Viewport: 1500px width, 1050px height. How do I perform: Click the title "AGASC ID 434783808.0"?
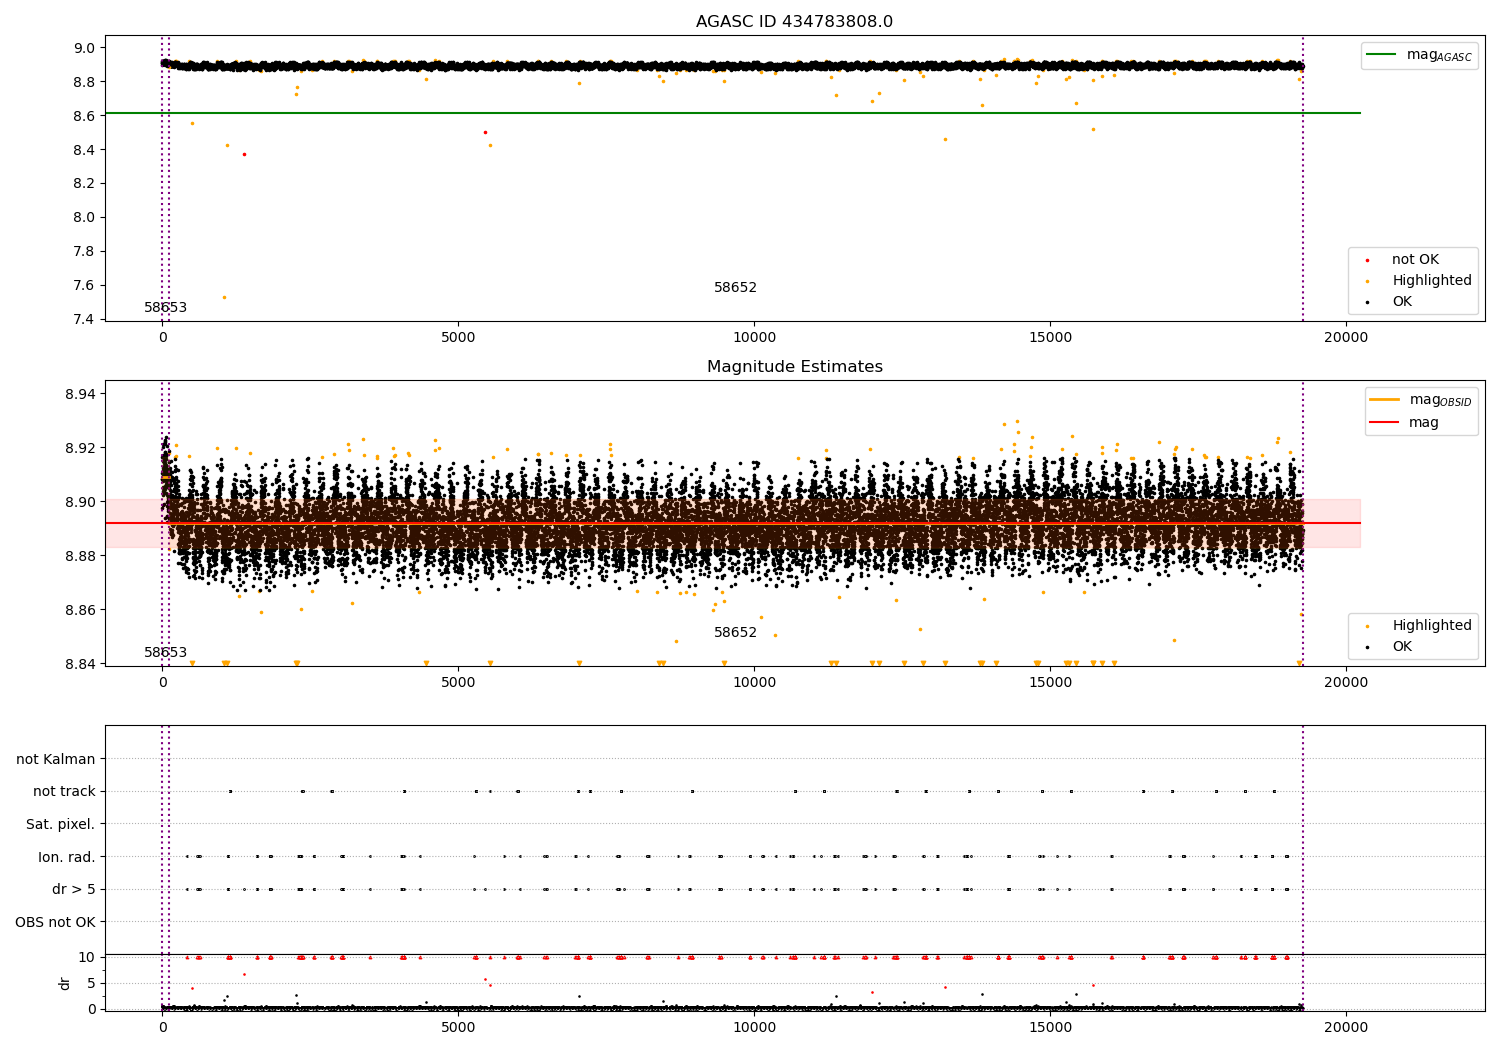(x=794, y=22)
